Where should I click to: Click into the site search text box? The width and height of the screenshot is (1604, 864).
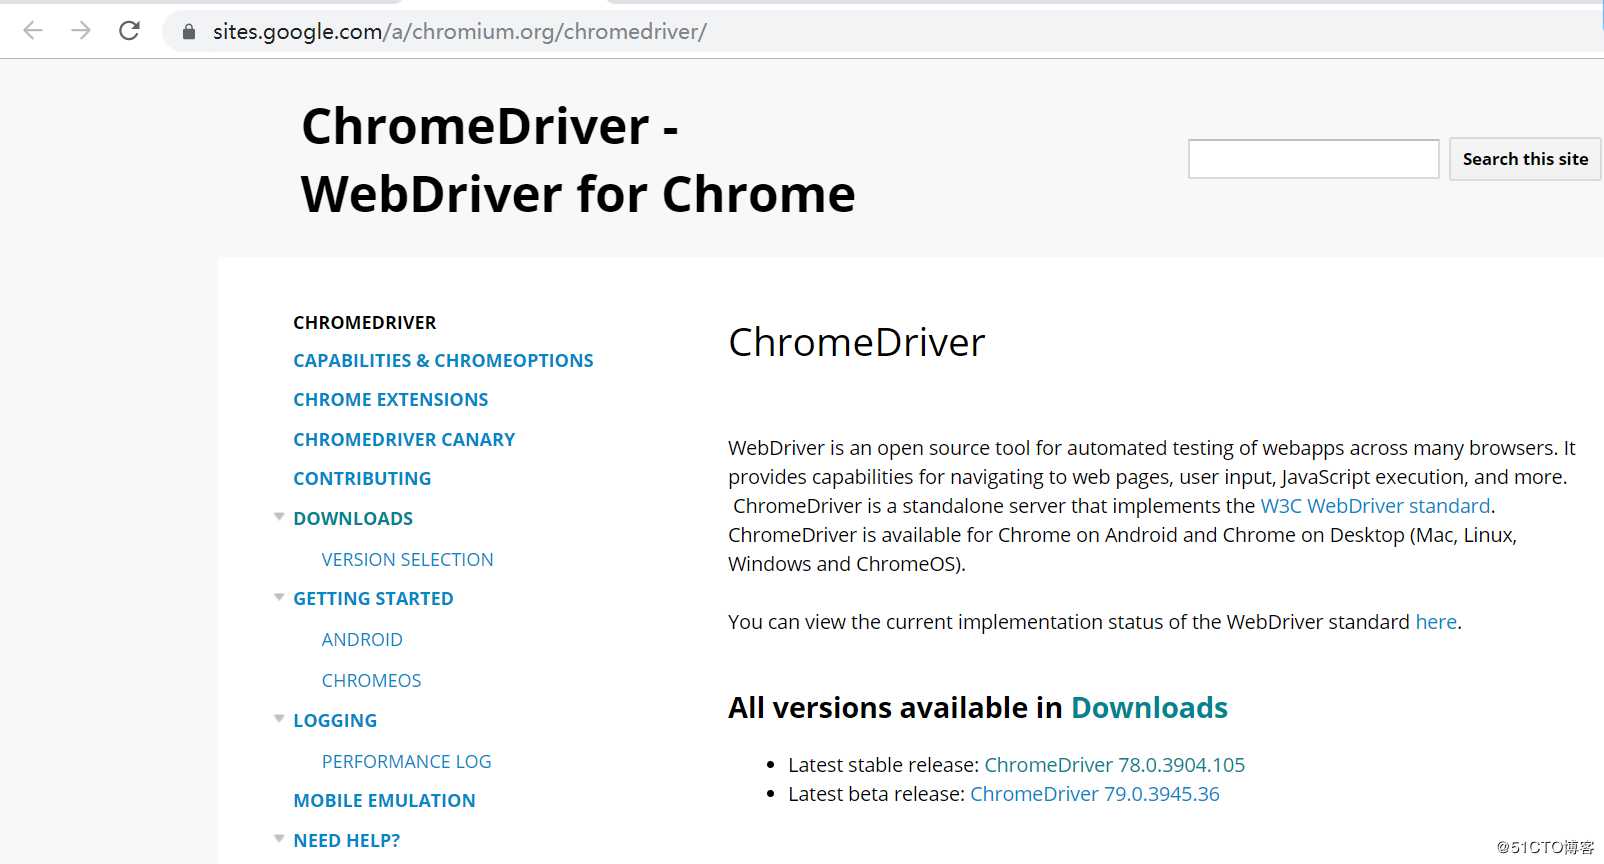point(1313,159)
